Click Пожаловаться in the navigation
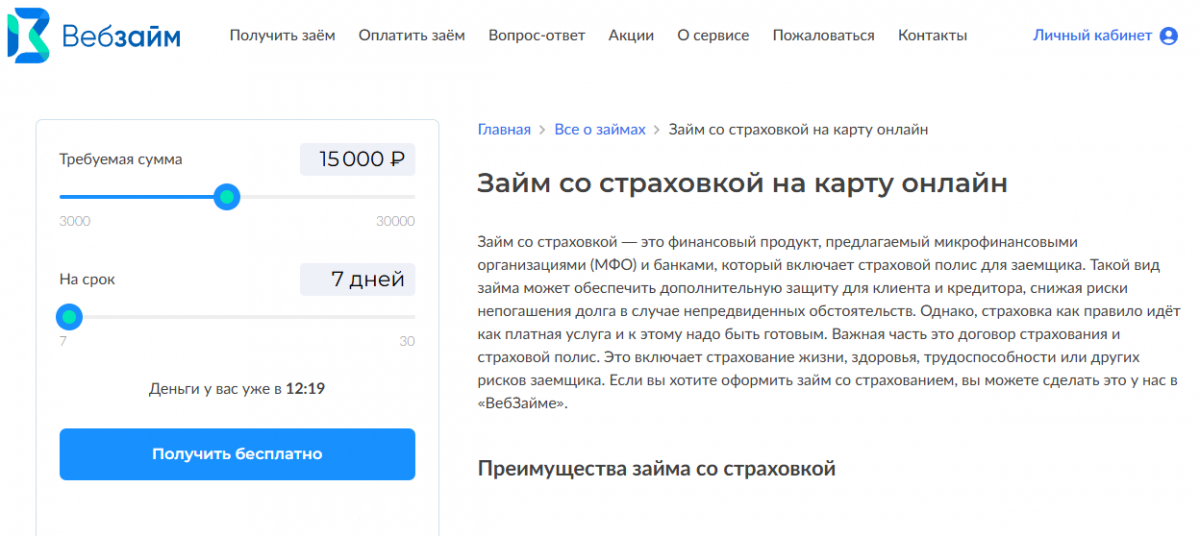The image size is (1200, 536). coord(823,36)
